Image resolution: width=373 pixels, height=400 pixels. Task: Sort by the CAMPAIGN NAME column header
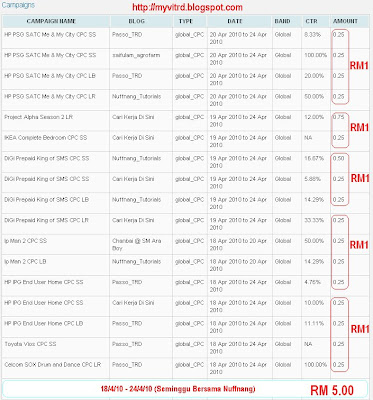(x=51, y=21)
